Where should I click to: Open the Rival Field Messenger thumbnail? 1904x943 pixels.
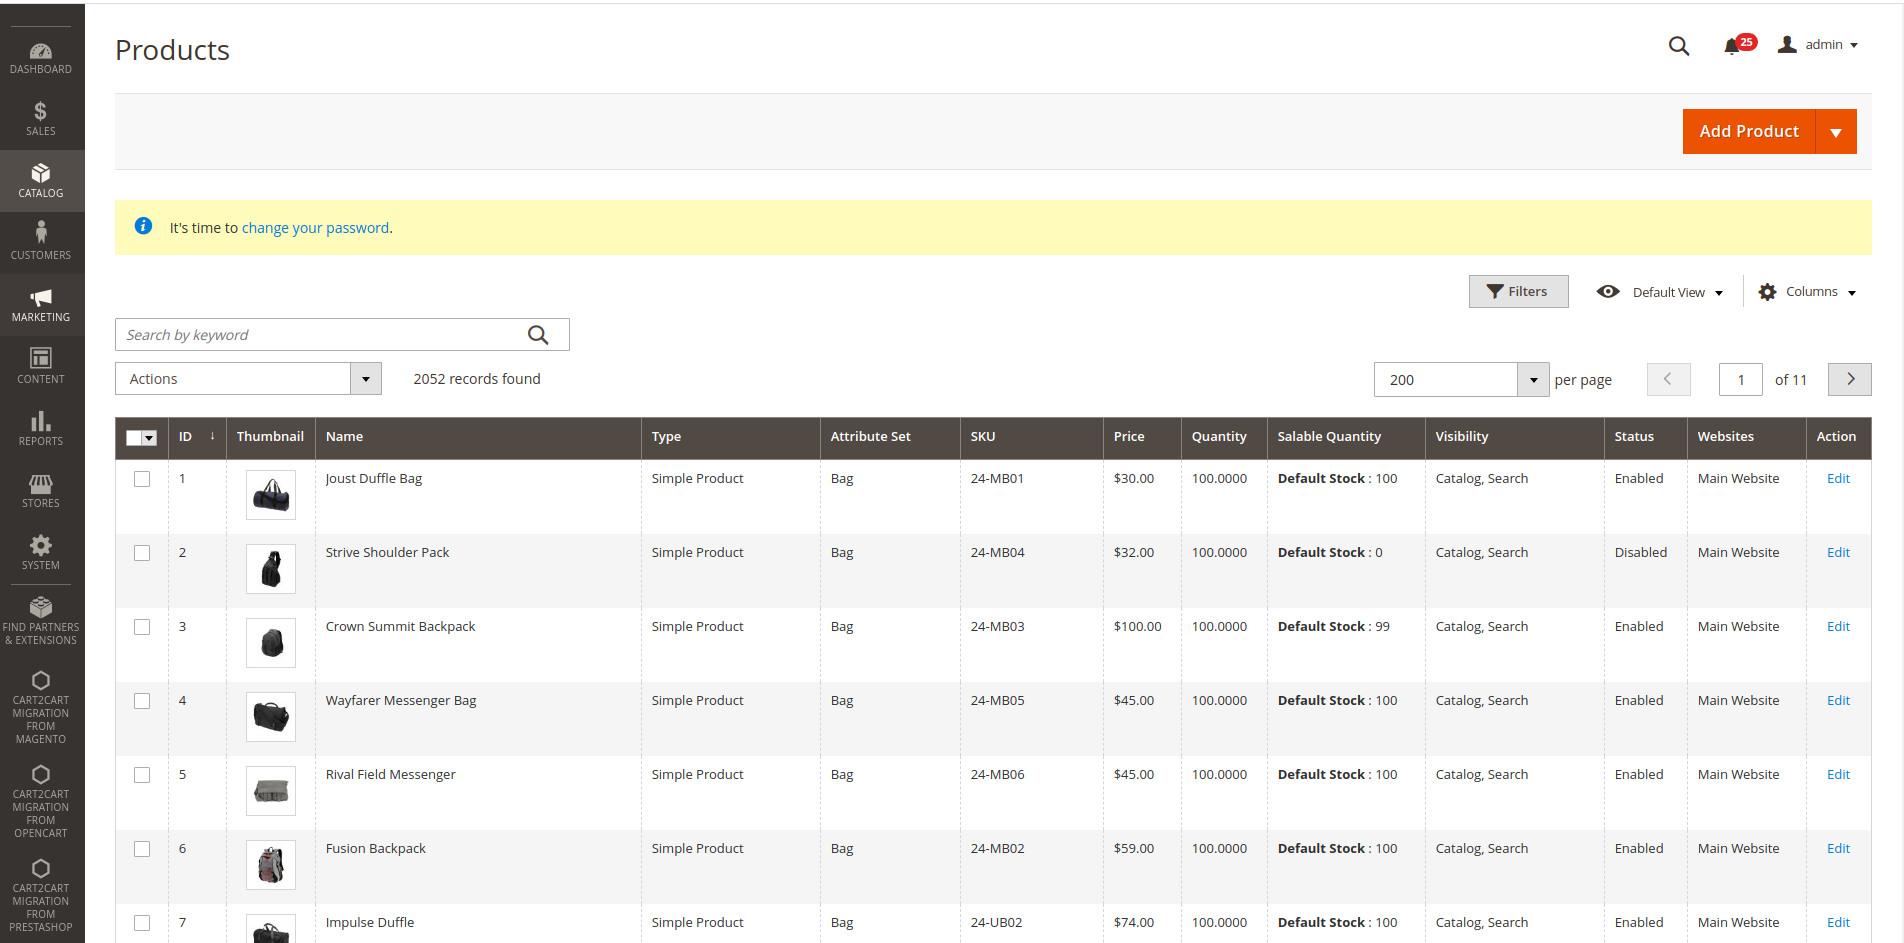(271, 791)
